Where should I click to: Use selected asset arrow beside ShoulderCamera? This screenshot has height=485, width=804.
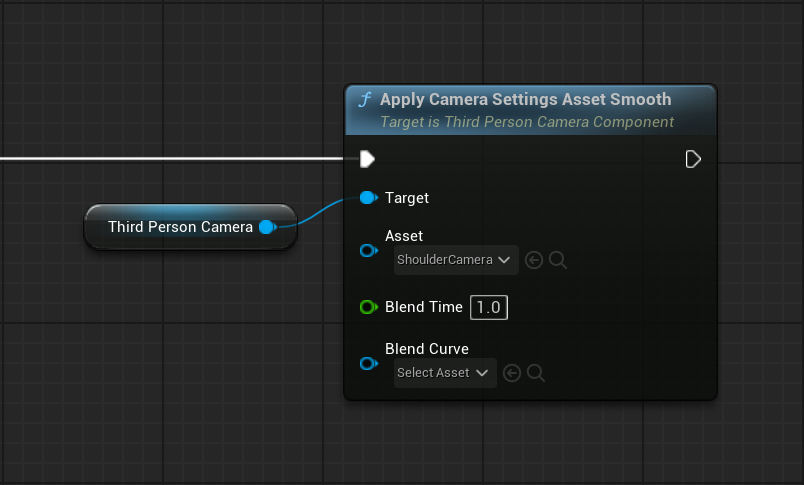coord(534,260)
